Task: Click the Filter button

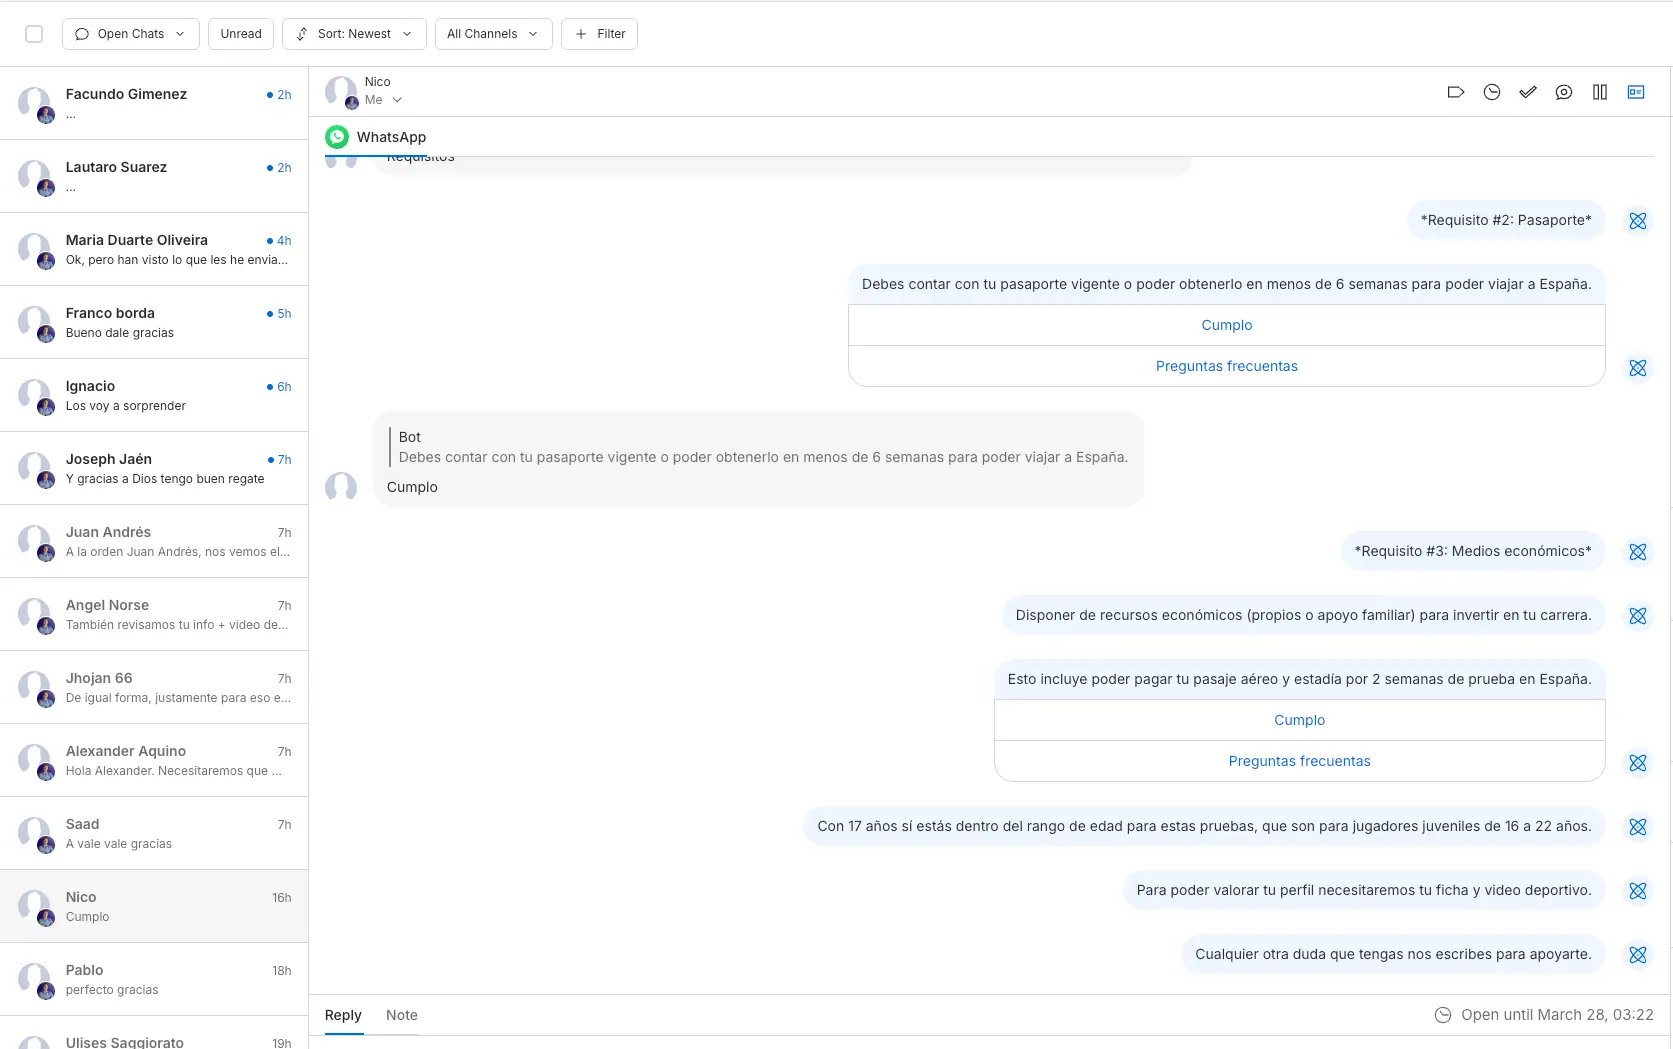Action: click(x=598, y=33)
